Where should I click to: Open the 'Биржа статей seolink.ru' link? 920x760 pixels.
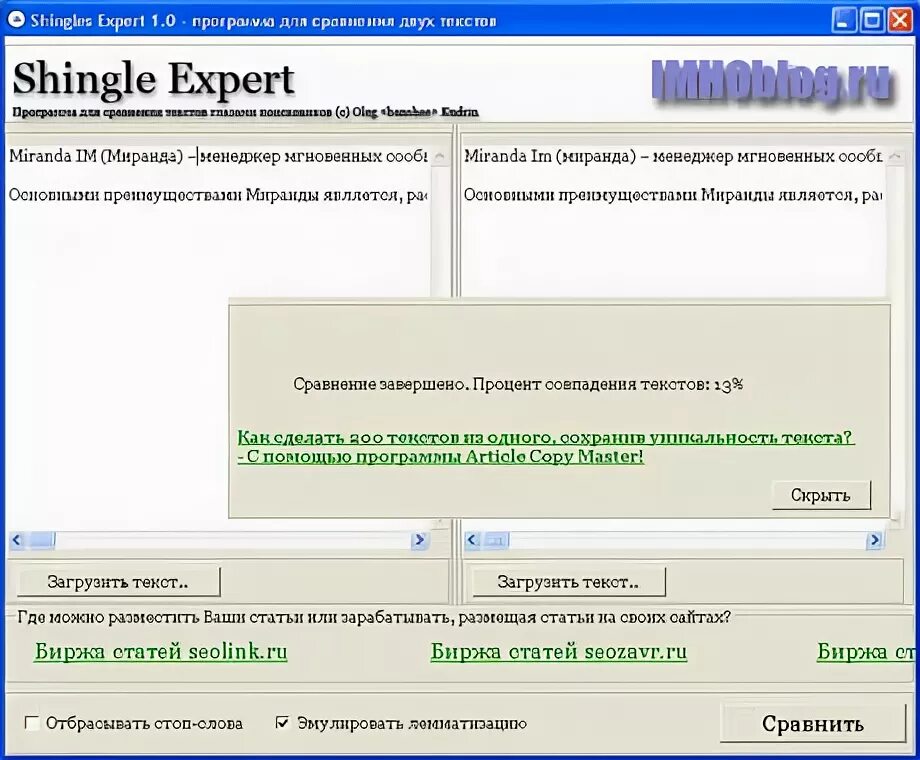pos(161,651)
